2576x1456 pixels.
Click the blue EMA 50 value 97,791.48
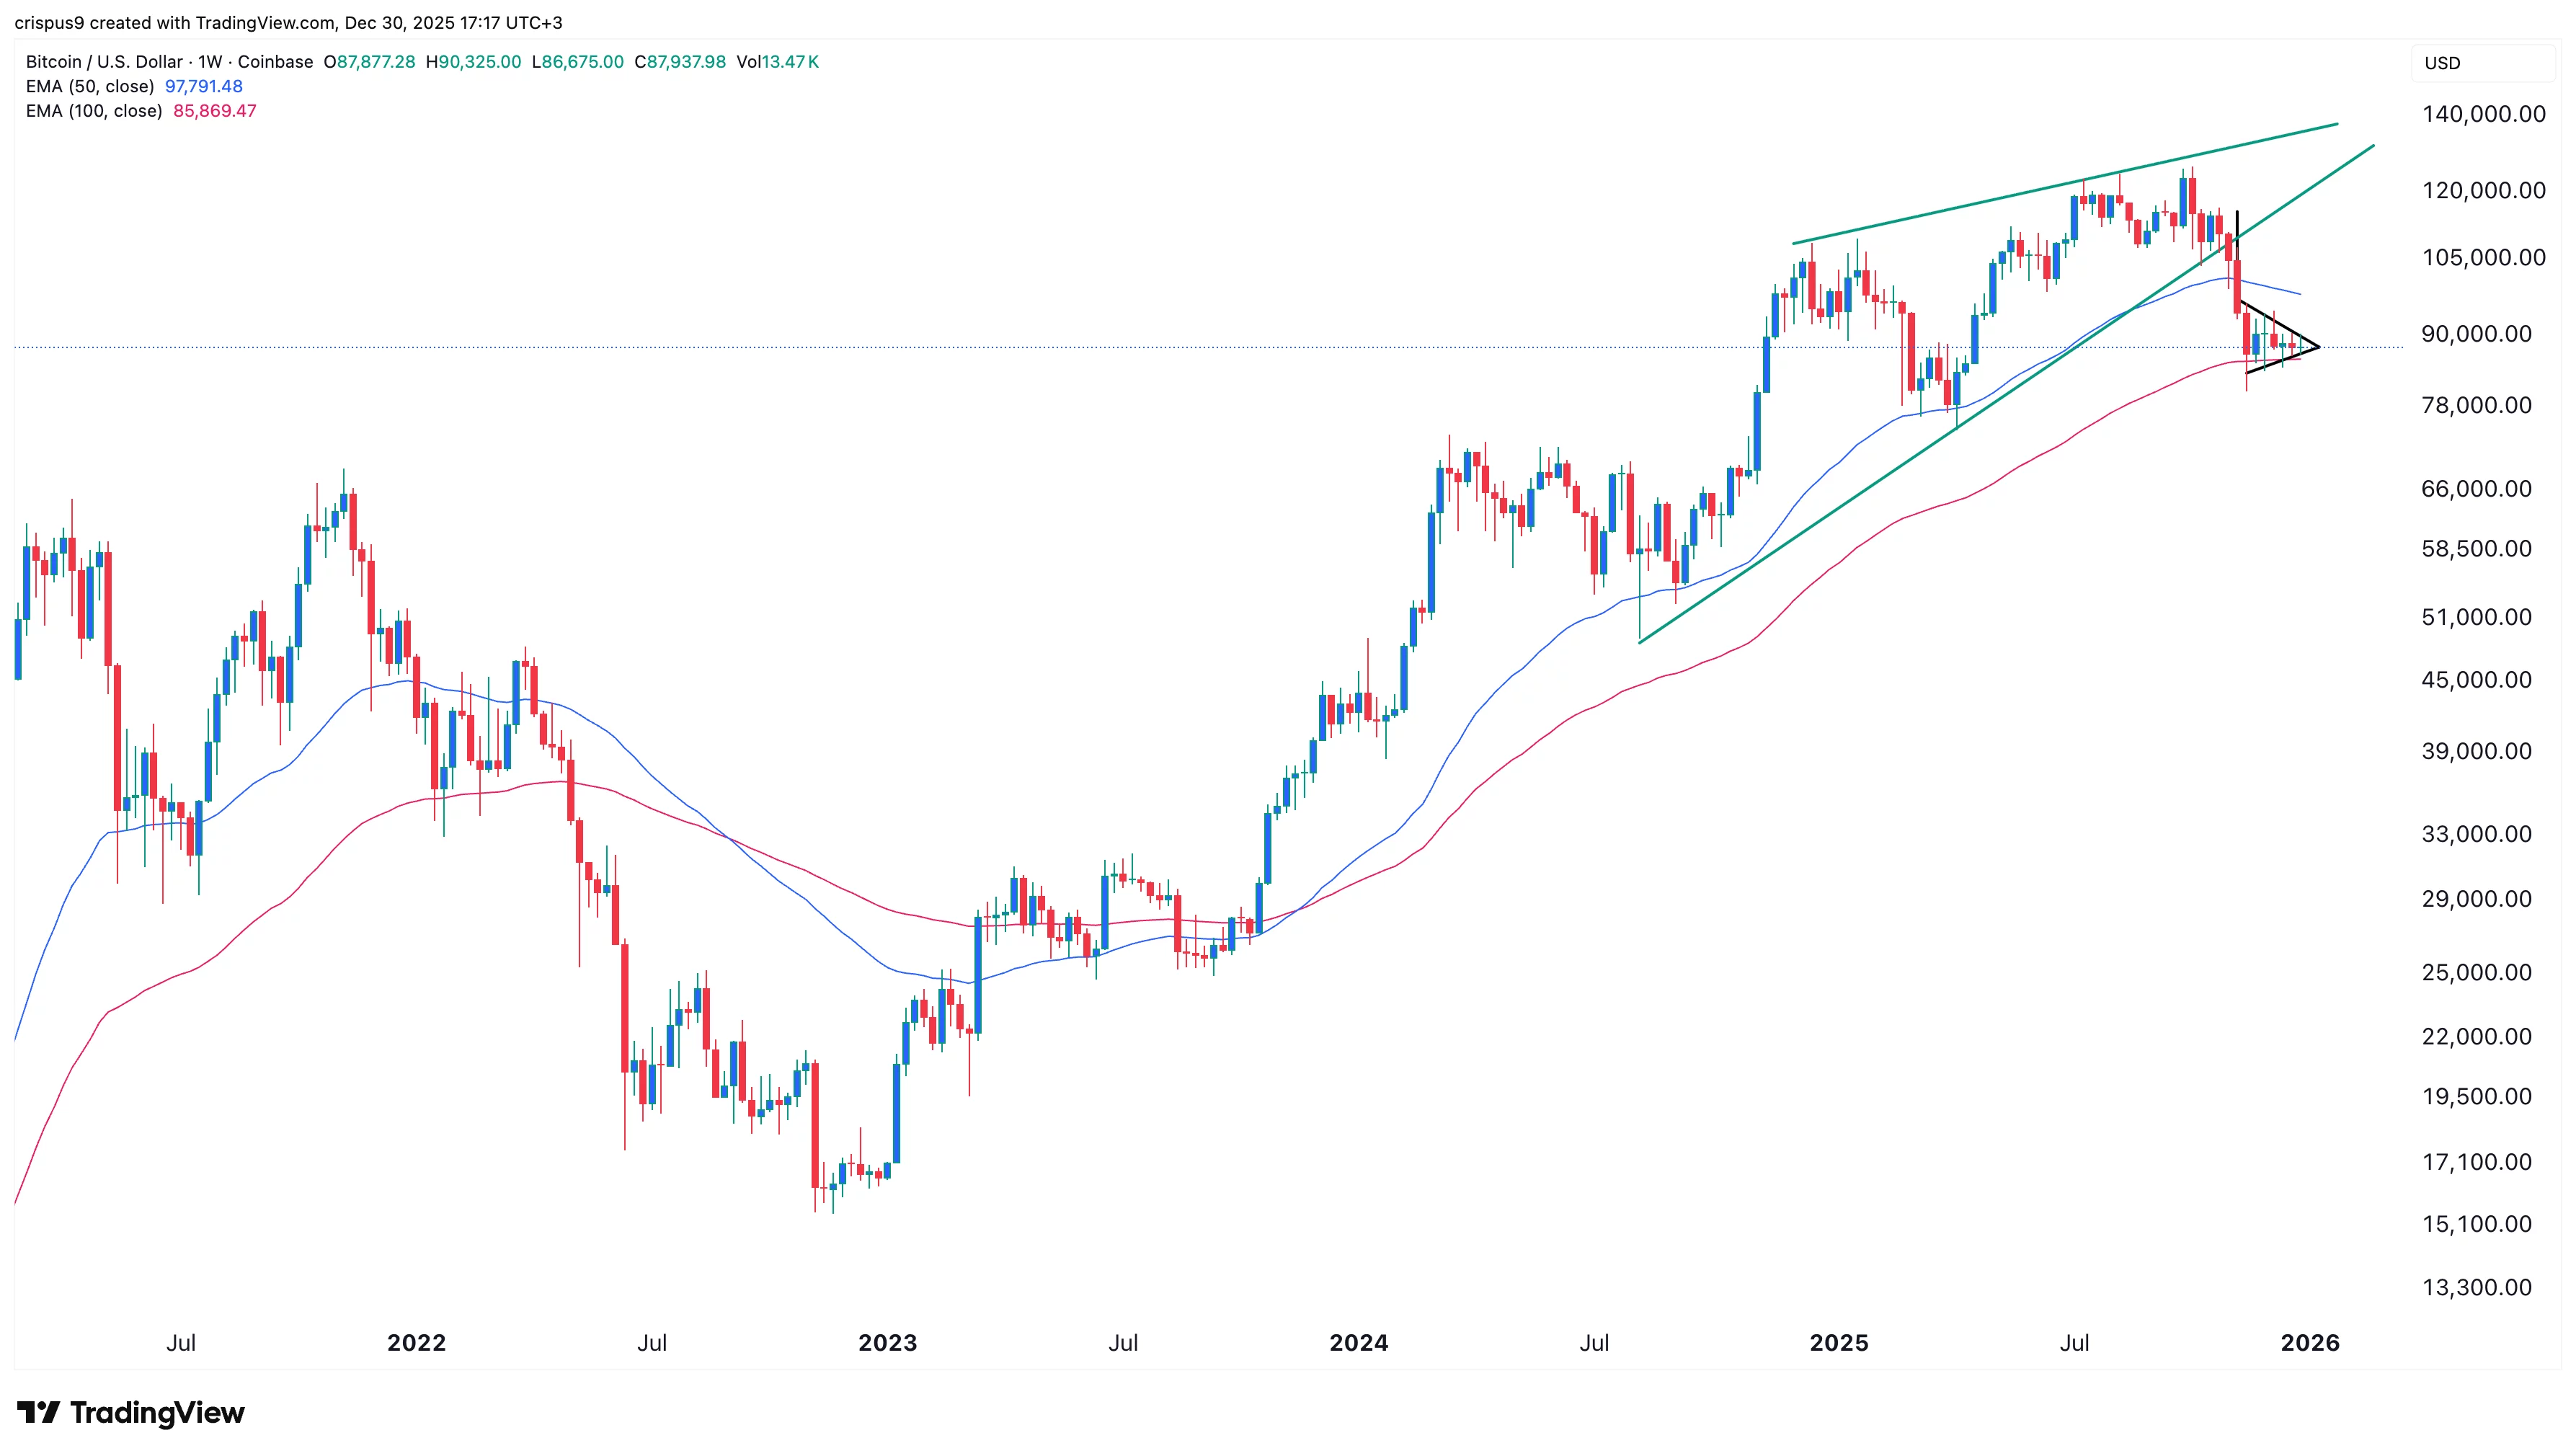(204, 86)
